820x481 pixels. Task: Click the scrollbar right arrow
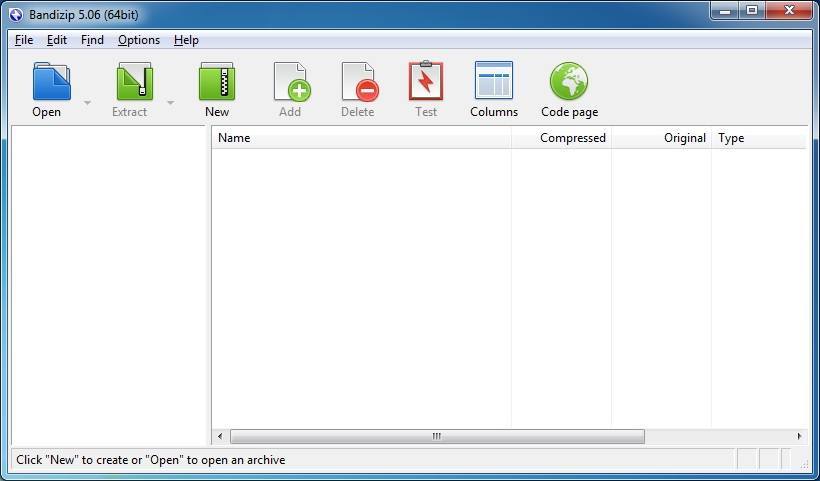click(x=799, y=436)
